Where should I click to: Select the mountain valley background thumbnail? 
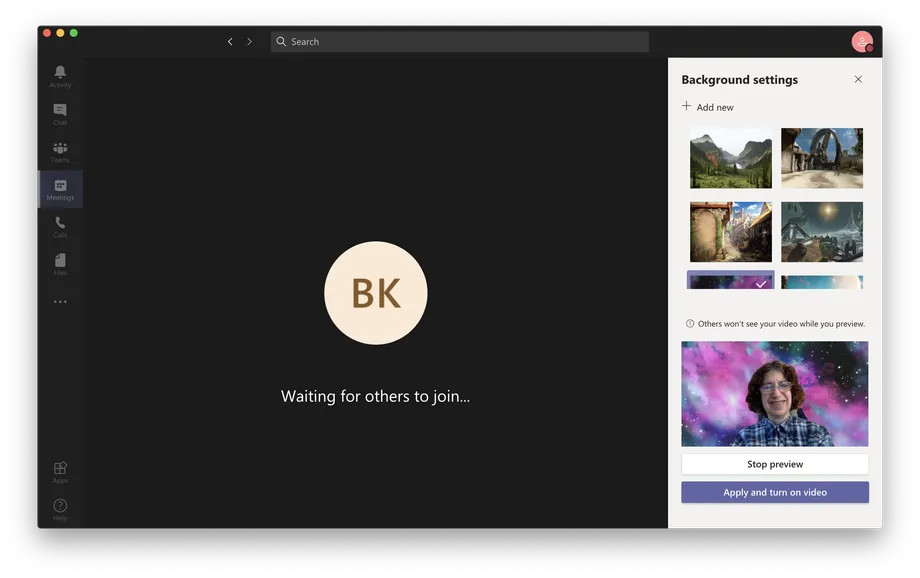coord(730,158)
